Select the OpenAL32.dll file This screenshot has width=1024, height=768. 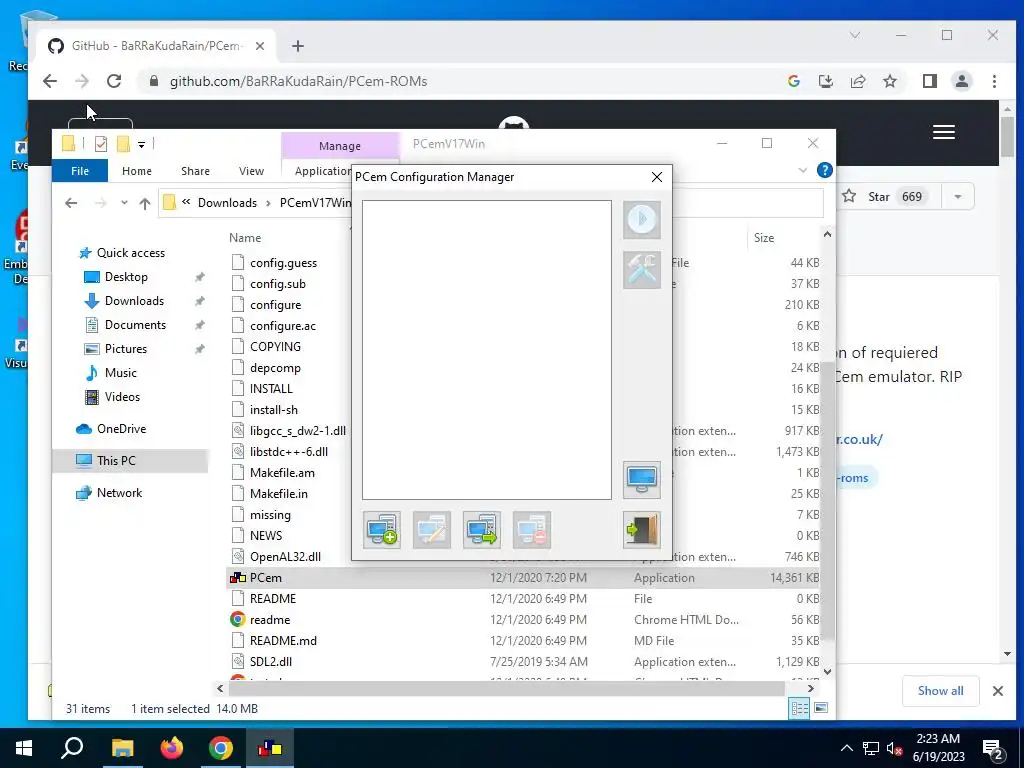[x=285, y=557]
